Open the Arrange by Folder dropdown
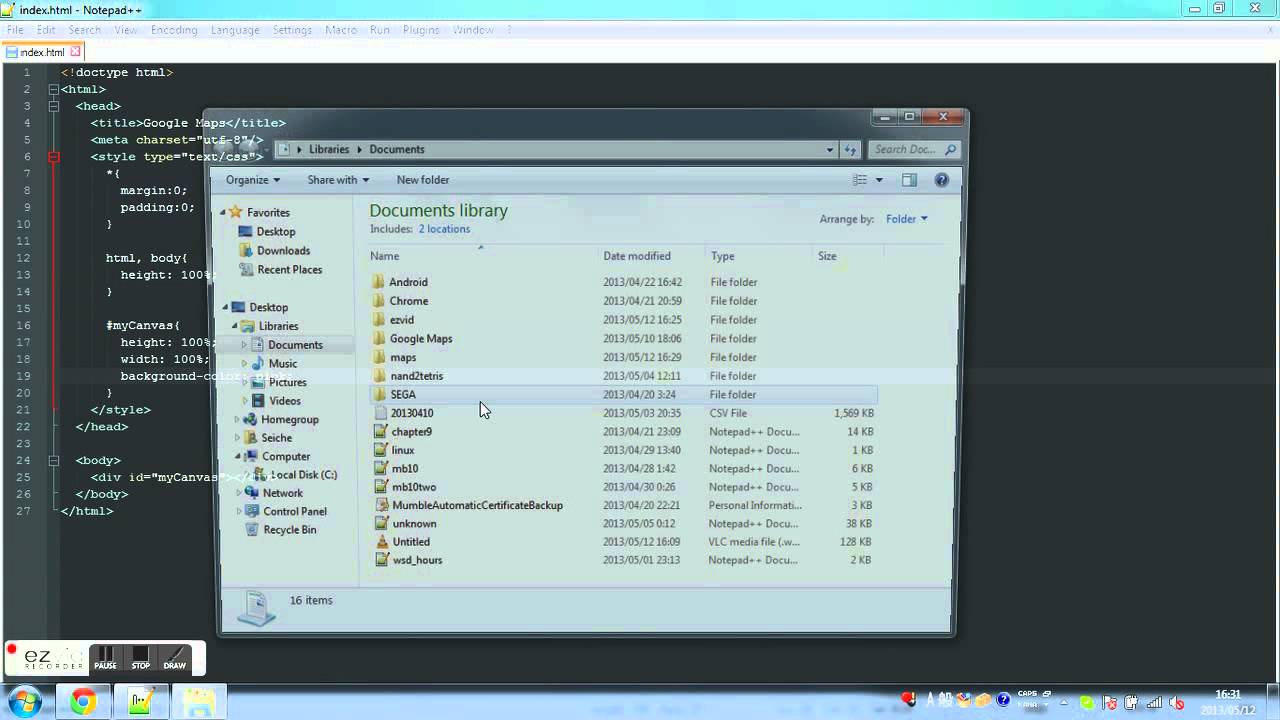Viewport: 1280px width, 720px height. click(x=907, y=219)
